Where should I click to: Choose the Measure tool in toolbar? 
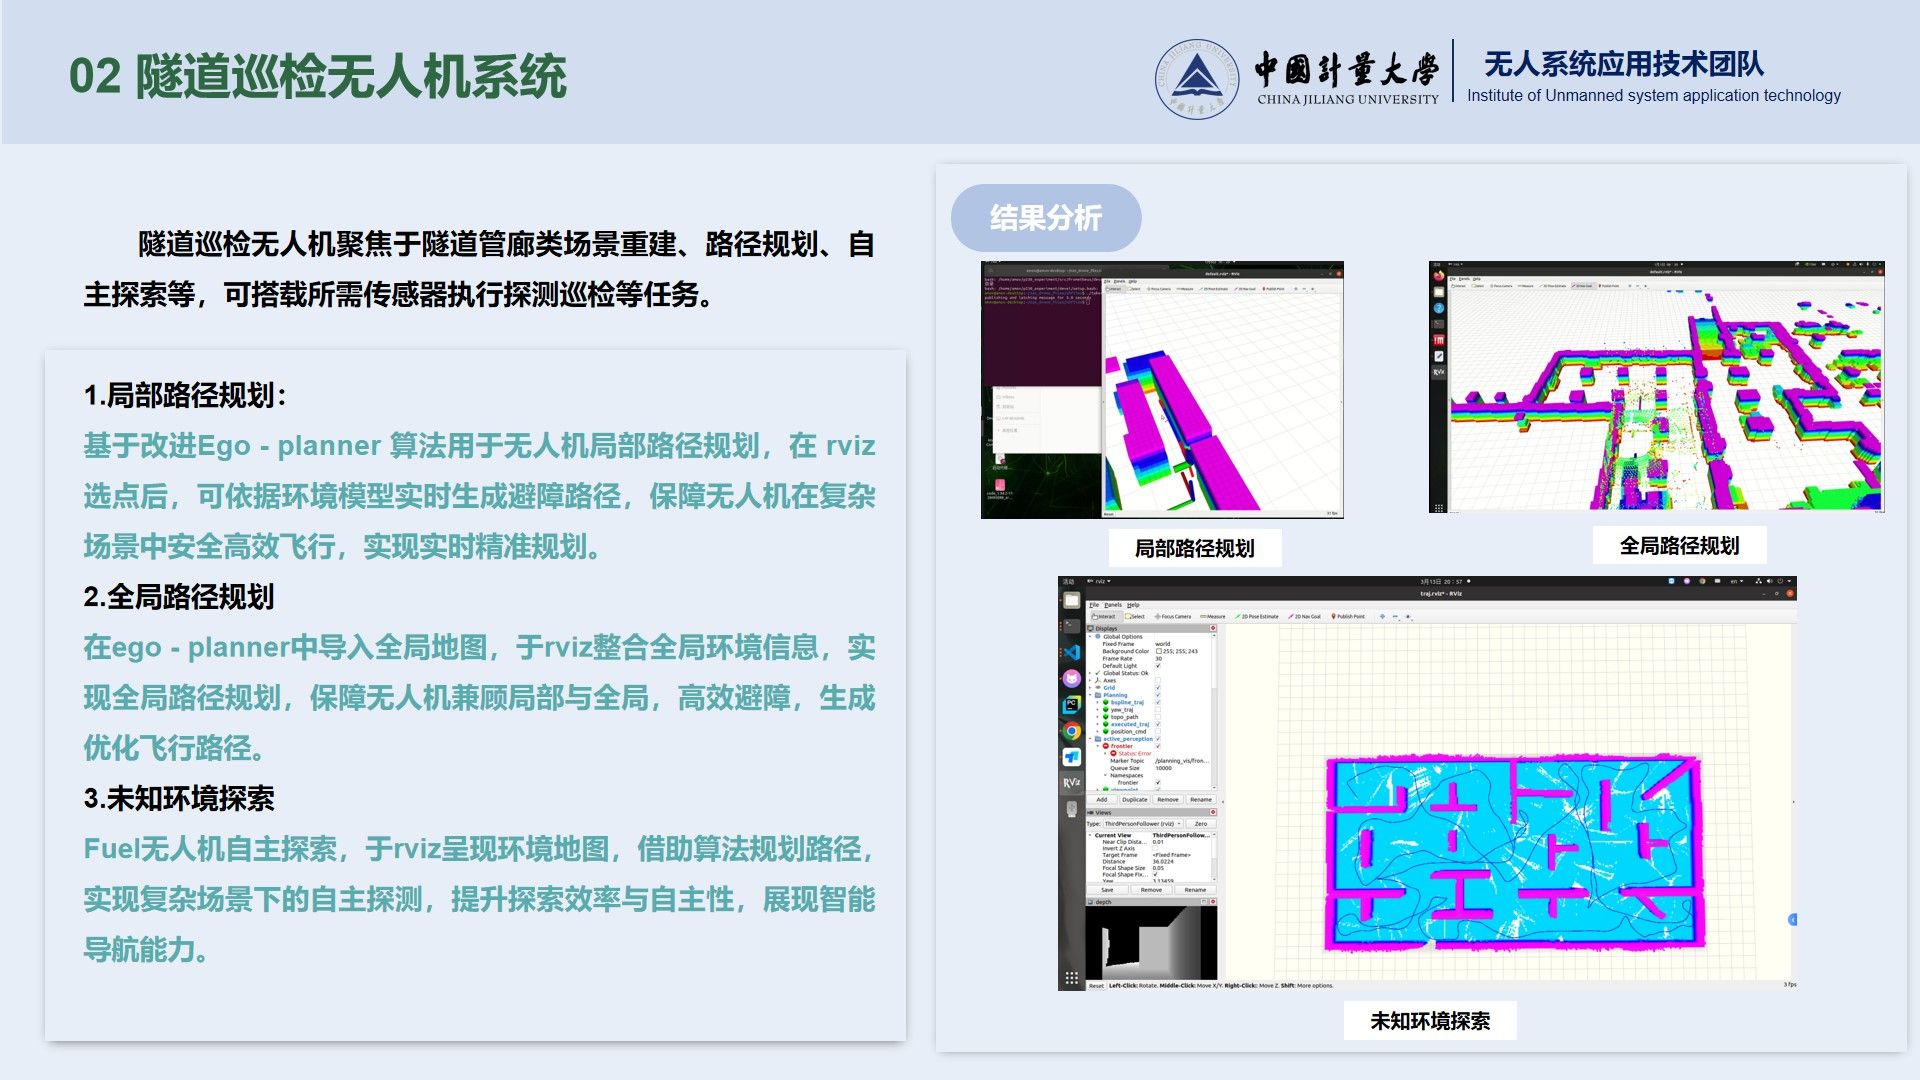(1213, 617)
